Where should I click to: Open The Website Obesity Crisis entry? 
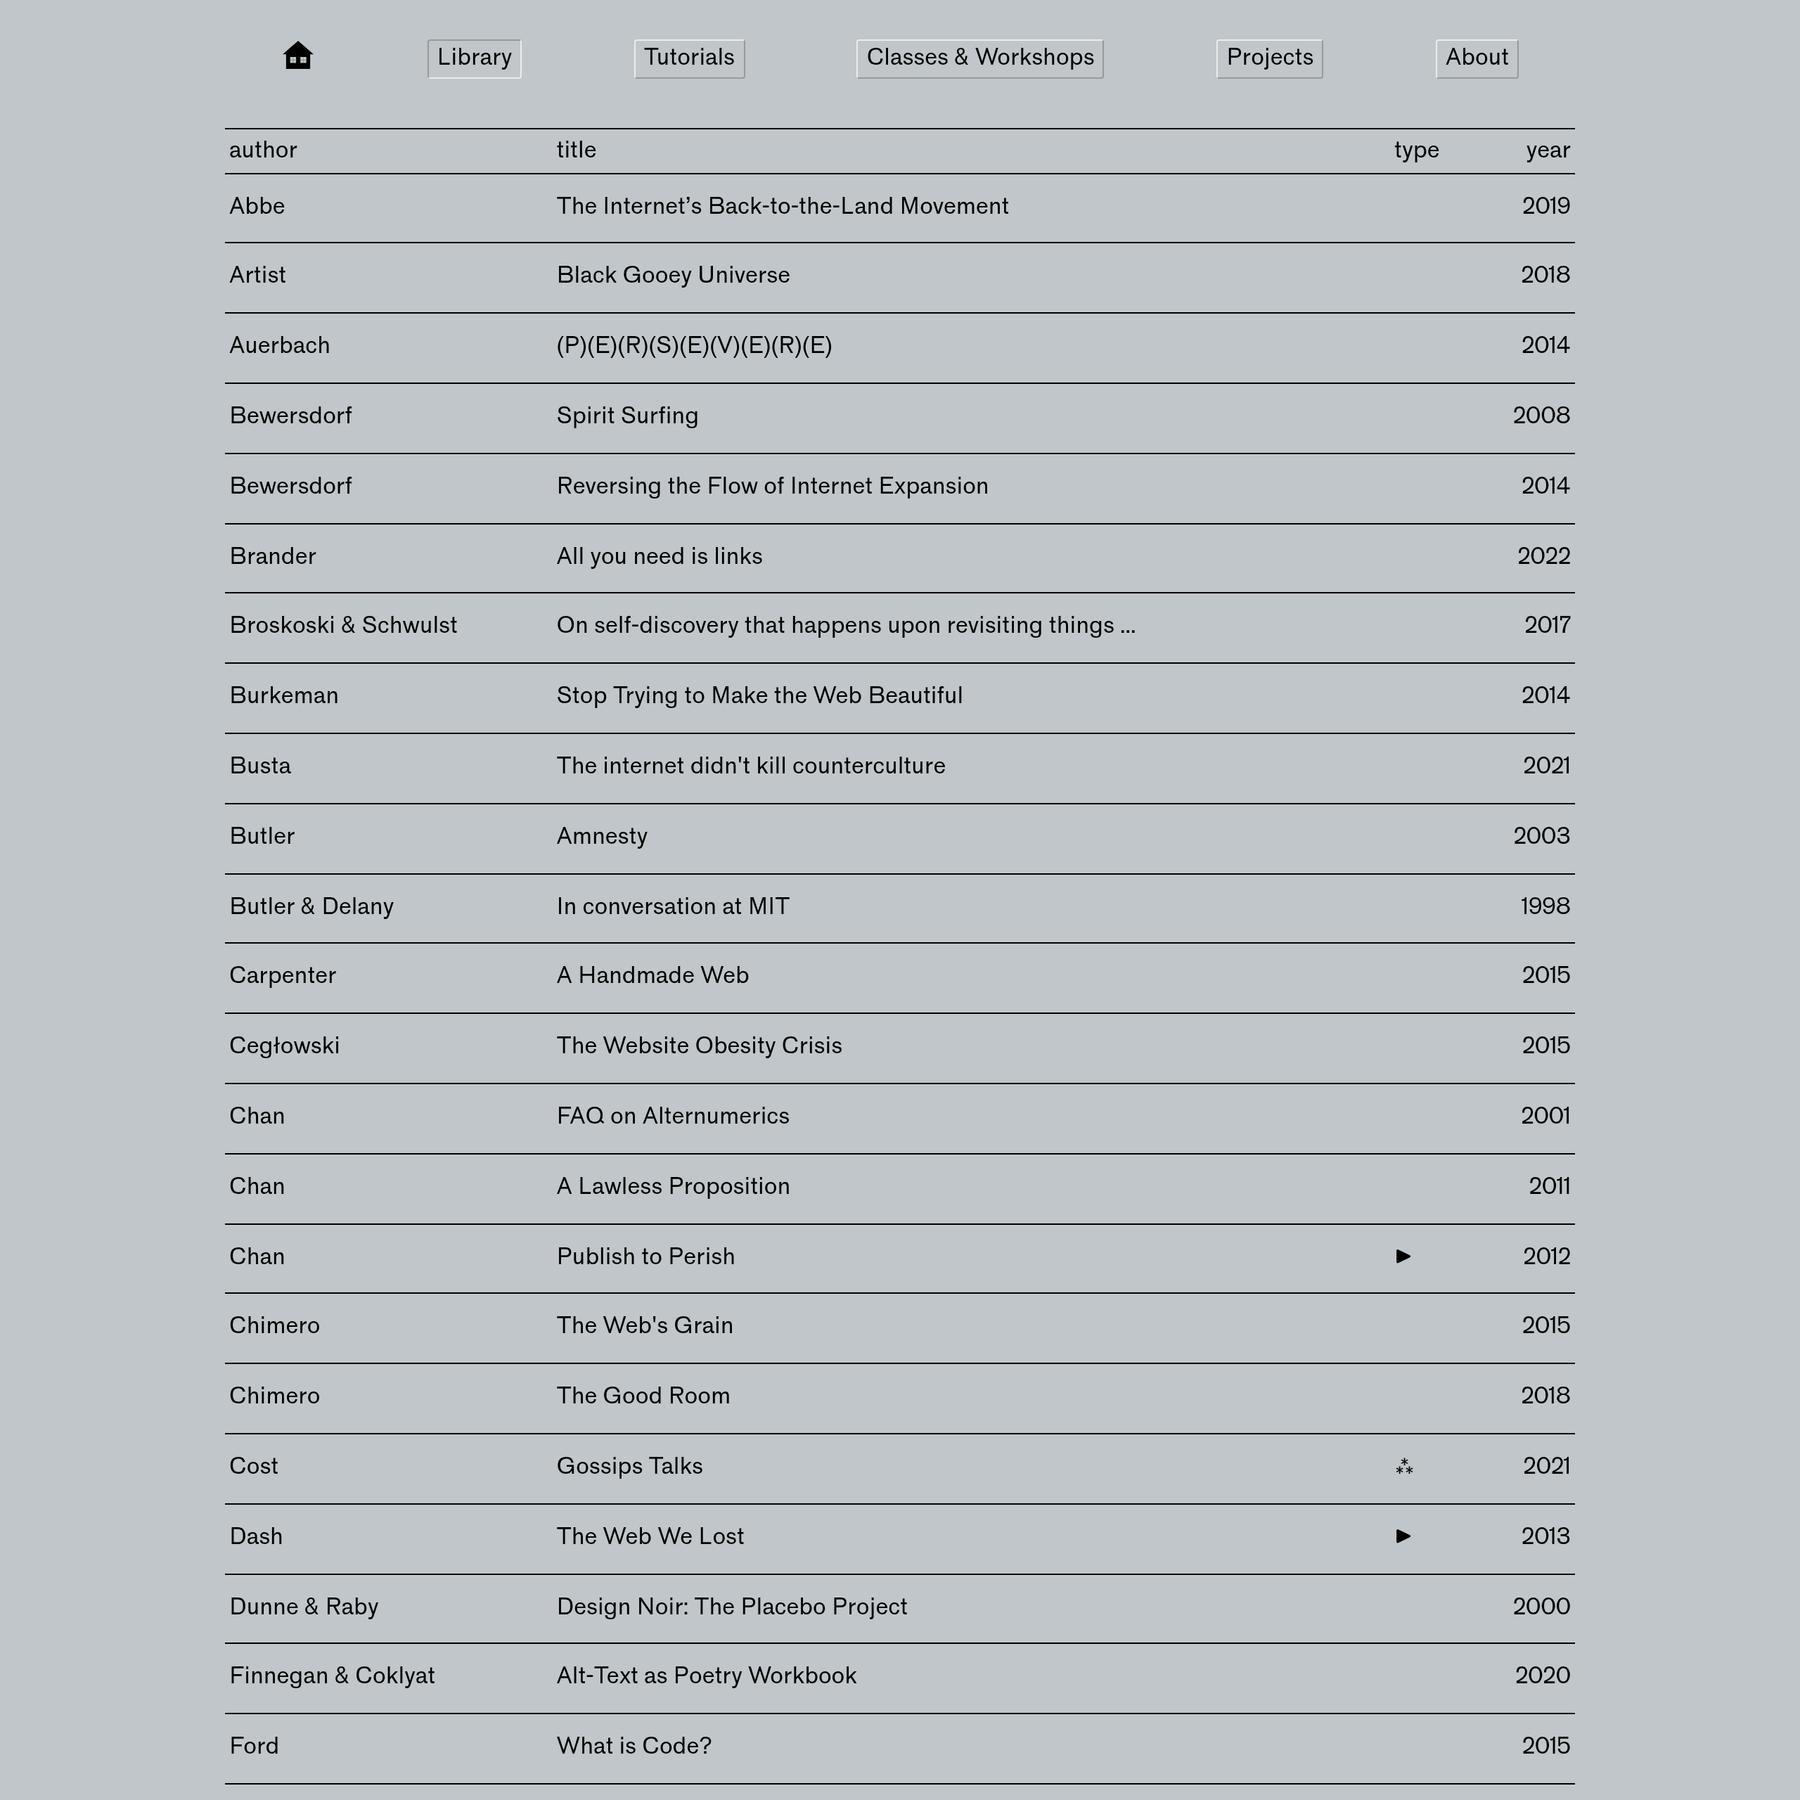(700, 1045)
